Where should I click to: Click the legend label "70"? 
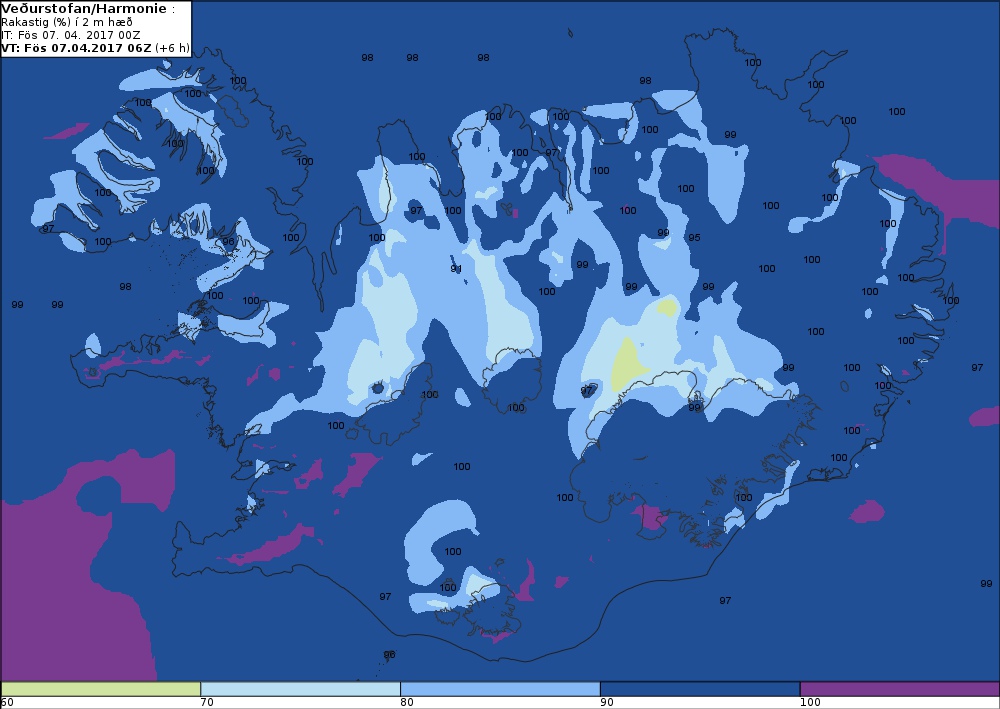[x=207, y=702]
